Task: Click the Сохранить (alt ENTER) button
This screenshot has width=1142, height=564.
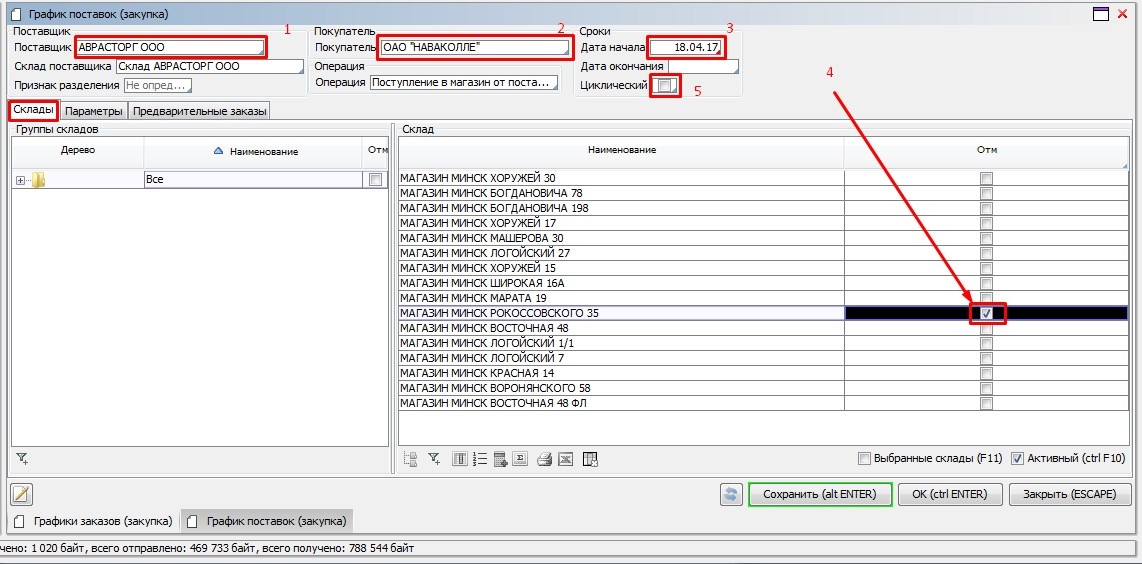Action: (819, 494)
